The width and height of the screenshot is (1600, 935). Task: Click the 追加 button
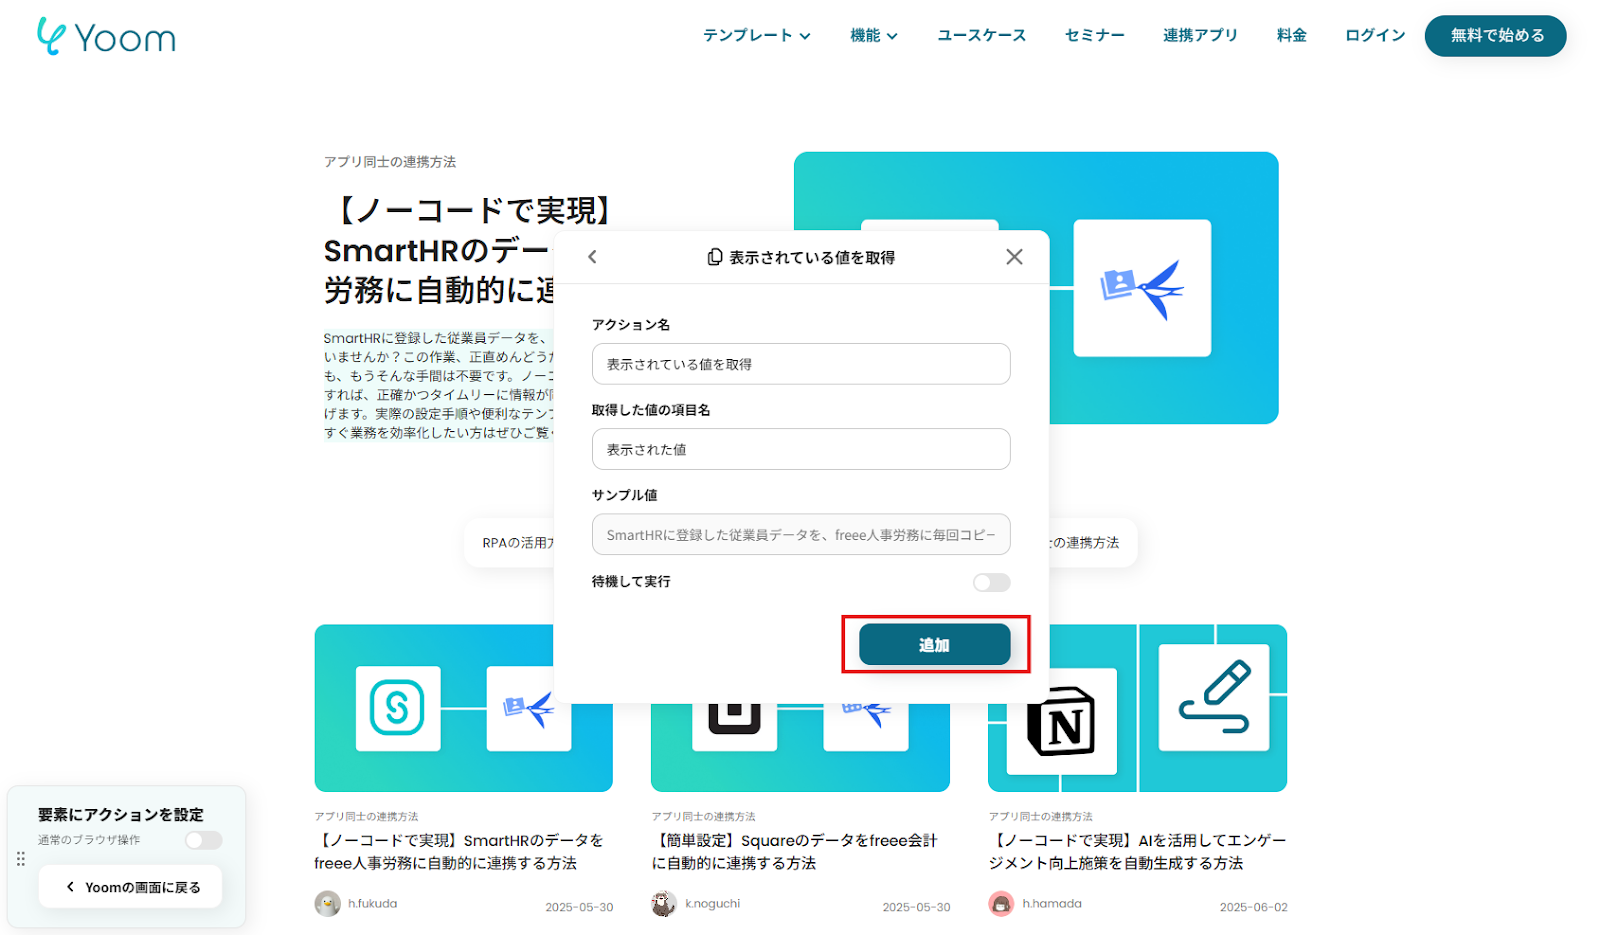(935, 645)
